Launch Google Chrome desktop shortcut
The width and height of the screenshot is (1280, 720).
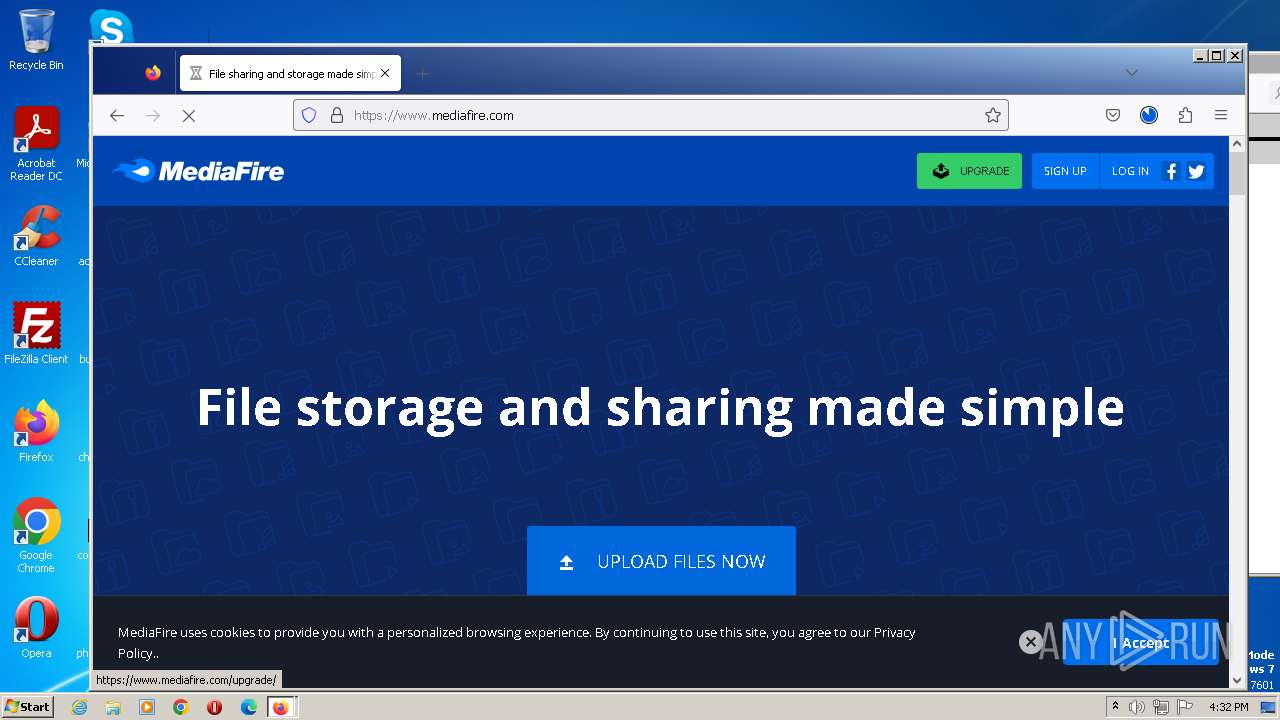[x=36, y=535]
